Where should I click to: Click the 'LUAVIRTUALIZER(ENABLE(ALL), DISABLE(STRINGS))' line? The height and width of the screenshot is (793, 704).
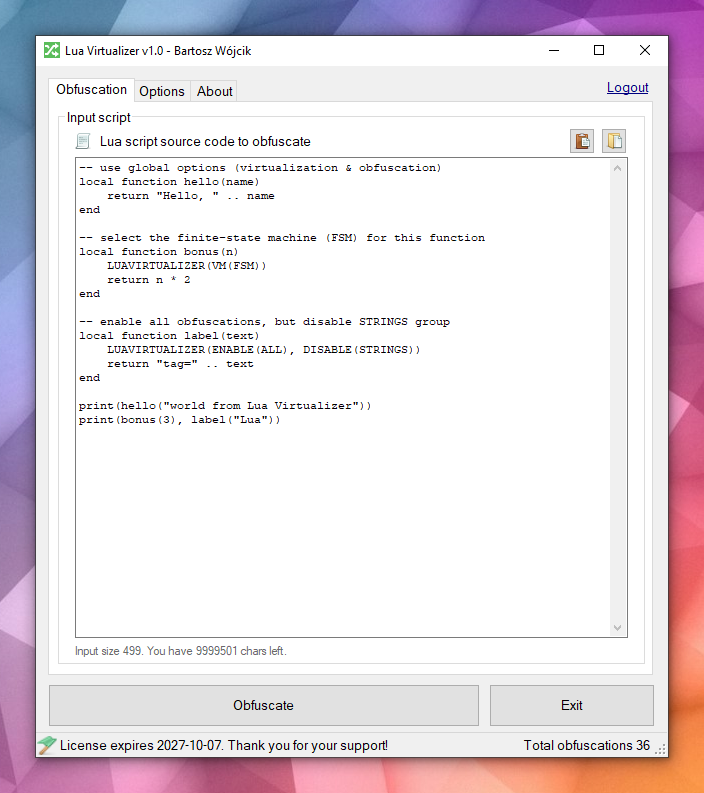tap(263, 350)
